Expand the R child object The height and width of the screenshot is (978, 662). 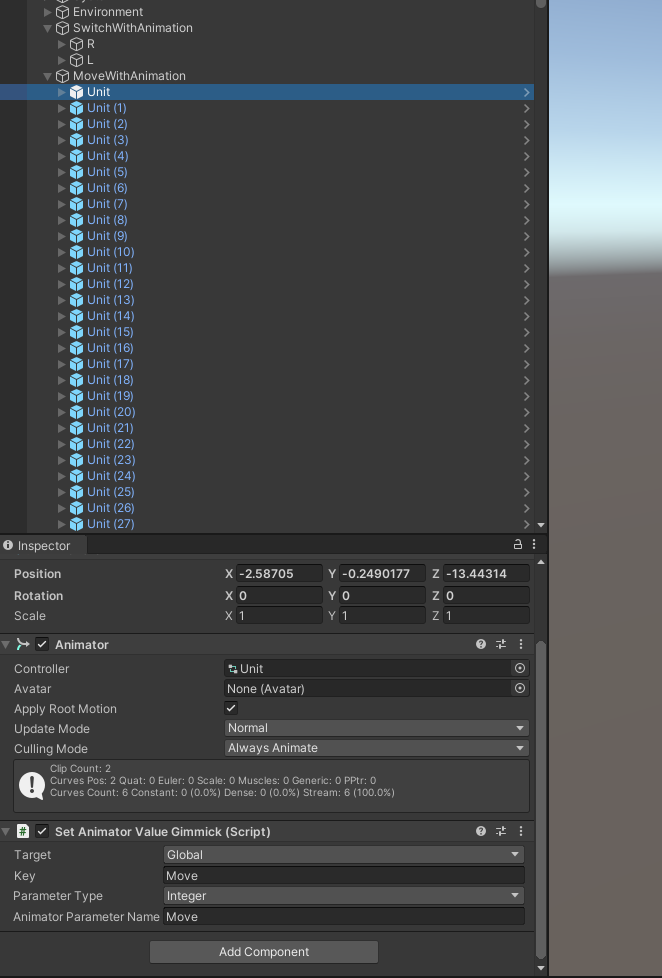tap(61, 44)
